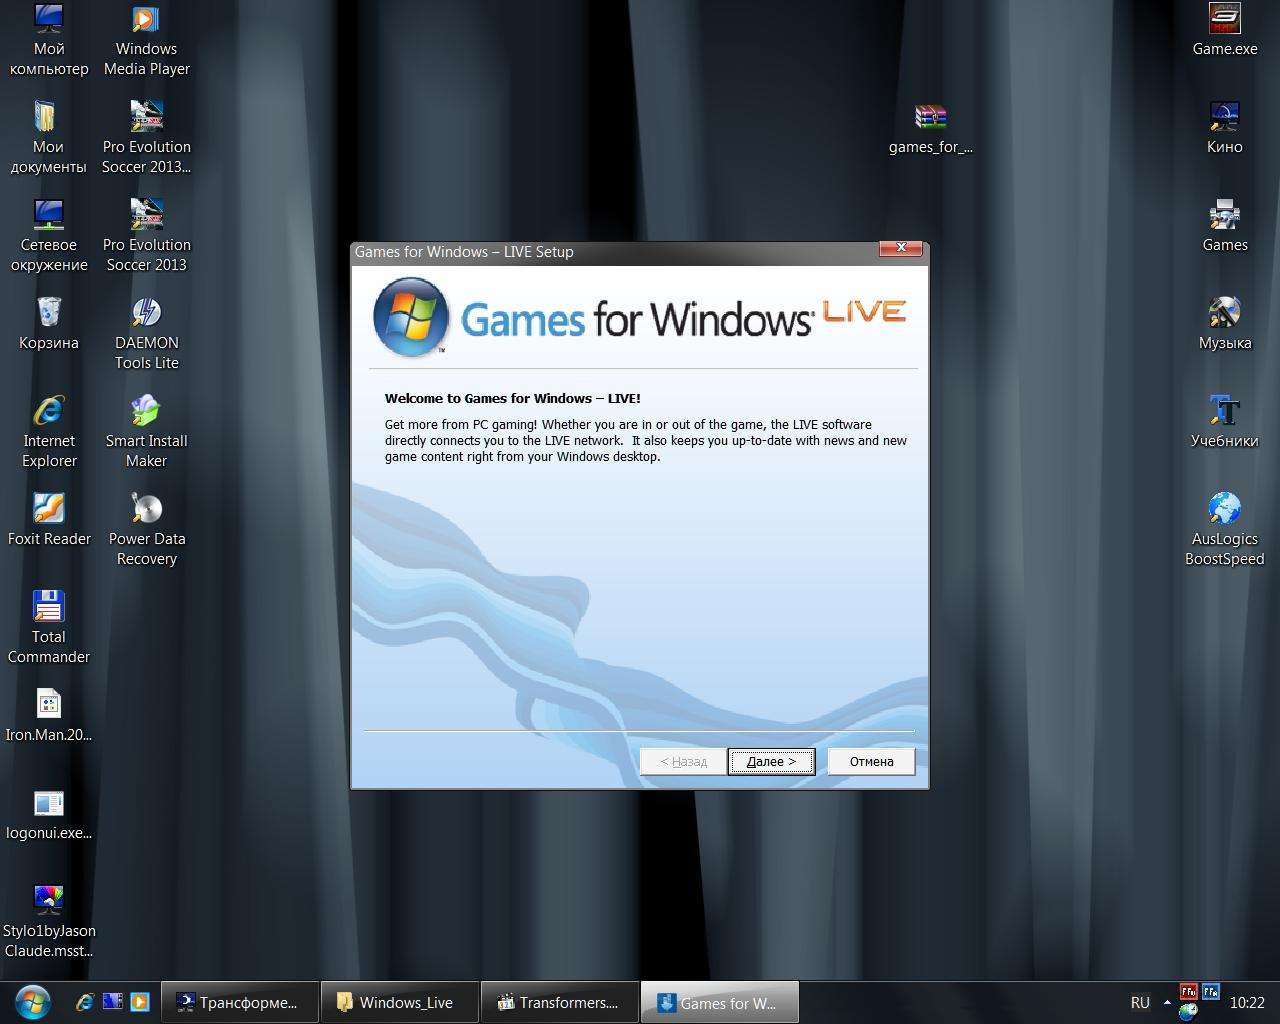Switch to Transformers taskbar window
Viewport: 1280px width, 1024px height.
point(559,1002)
